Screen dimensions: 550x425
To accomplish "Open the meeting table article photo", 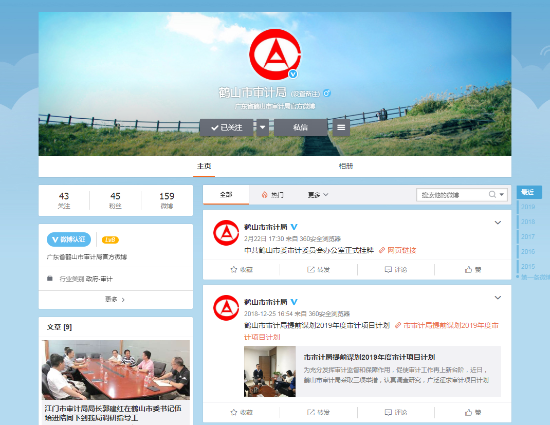I will [x=116, y=370].
